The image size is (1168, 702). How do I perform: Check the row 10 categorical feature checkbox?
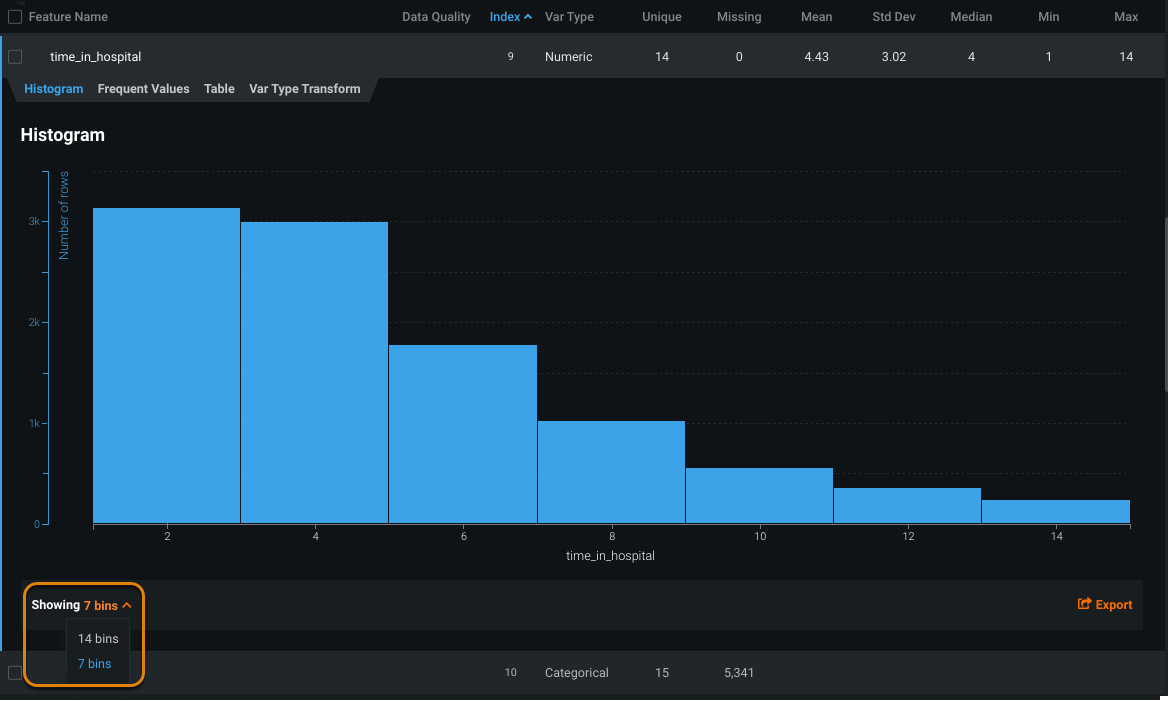[x=15, y=673]
